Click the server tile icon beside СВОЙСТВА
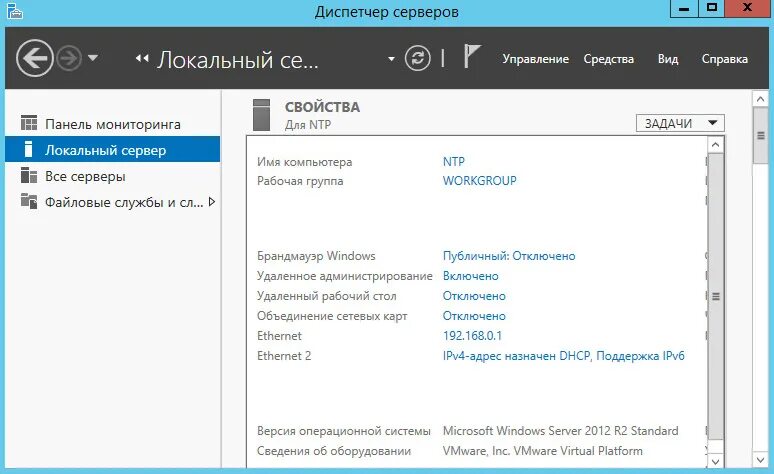Viewport: 774px width, 474px height. [x=261, y=115]
